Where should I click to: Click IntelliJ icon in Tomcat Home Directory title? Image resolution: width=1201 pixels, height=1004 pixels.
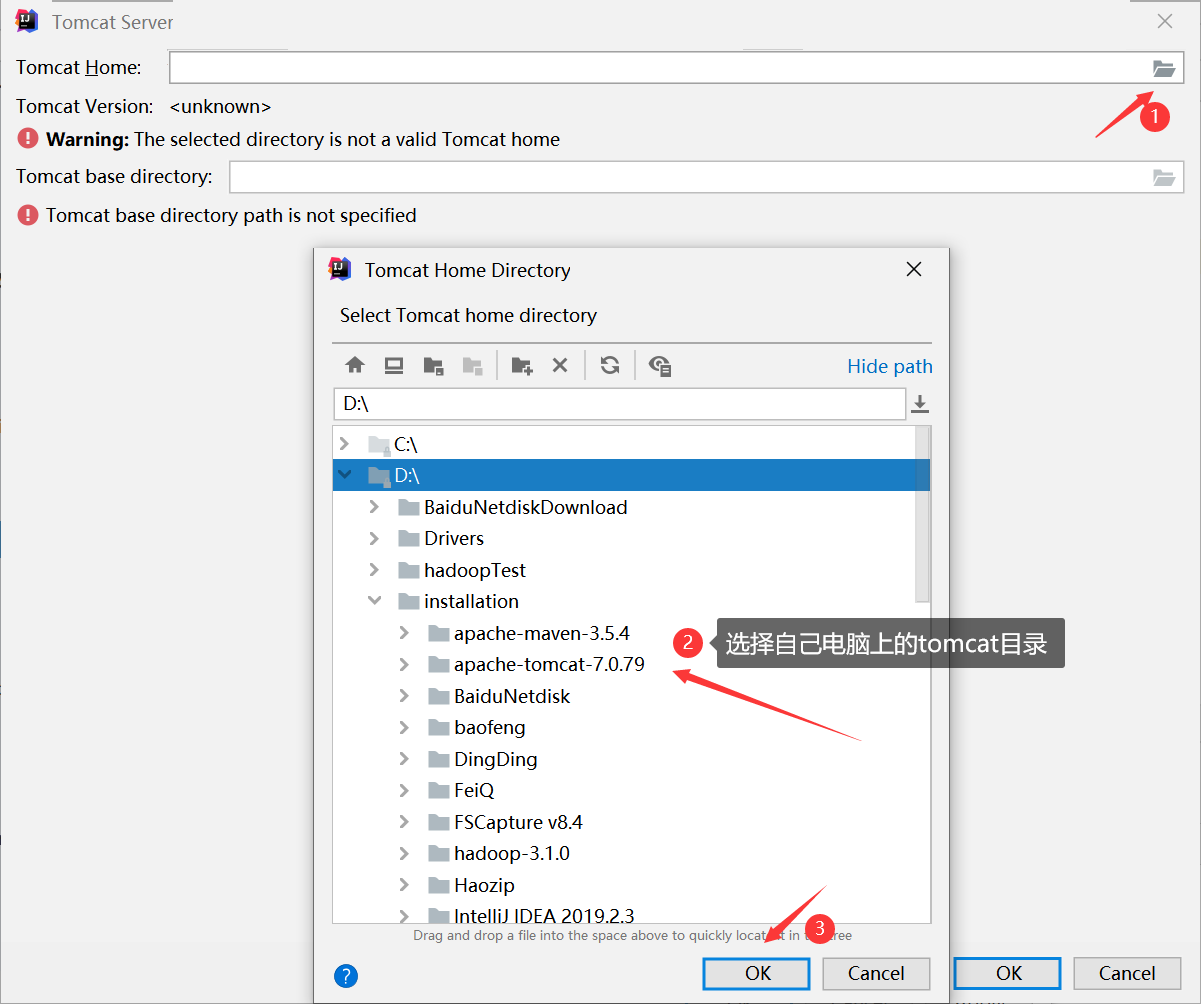point(340,269)
